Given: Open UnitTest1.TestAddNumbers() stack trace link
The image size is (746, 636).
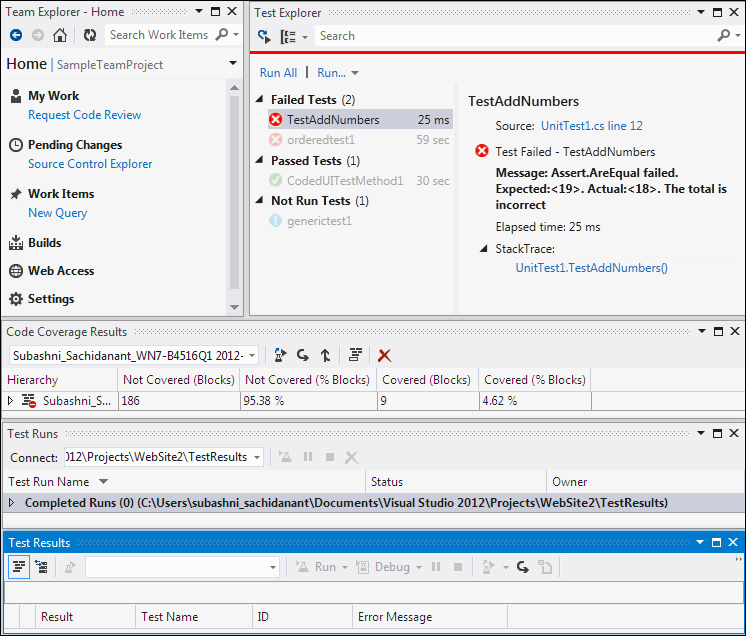Looking at the screenshot, I should pos(591,268).
